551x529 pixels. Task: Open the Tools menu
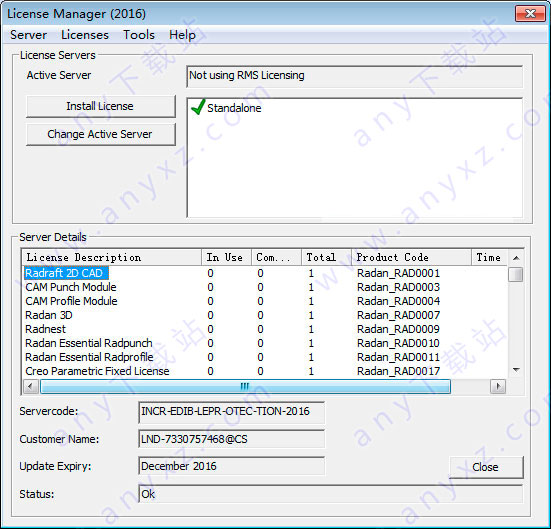point(139,35)
